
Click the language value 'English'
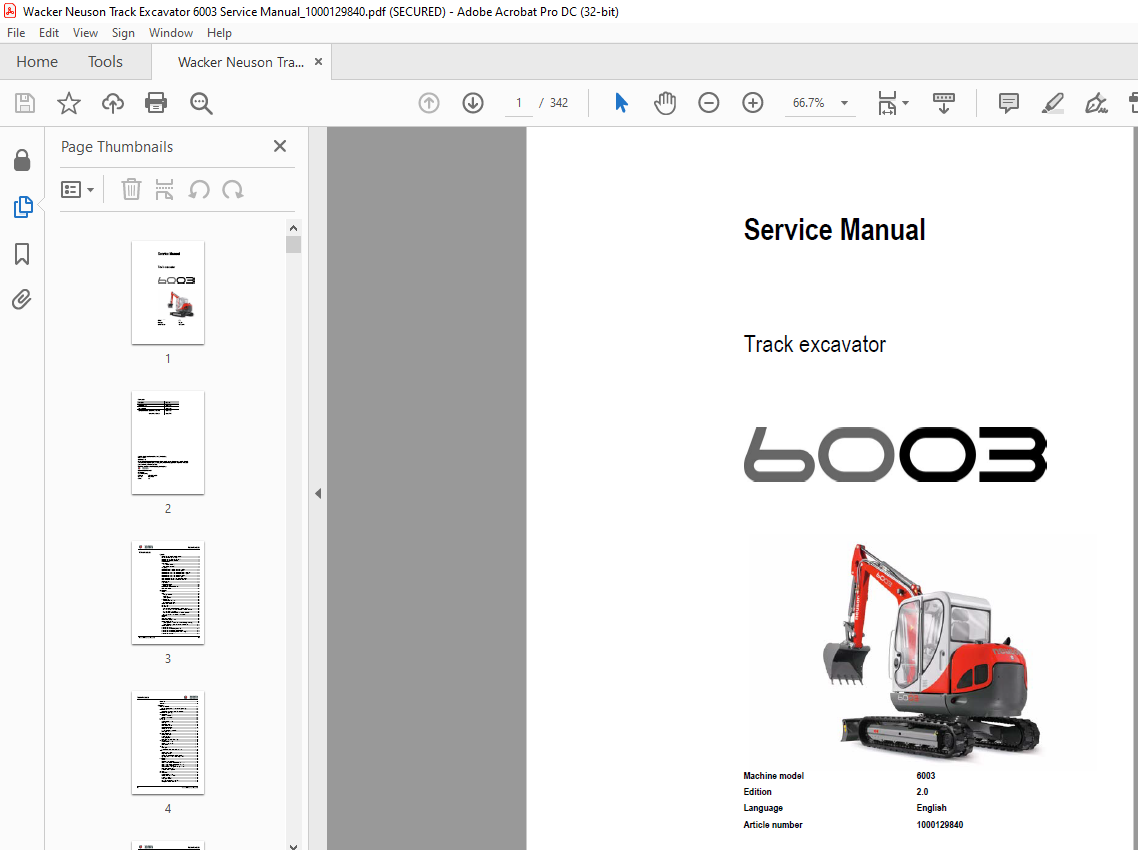coord(931,808)
